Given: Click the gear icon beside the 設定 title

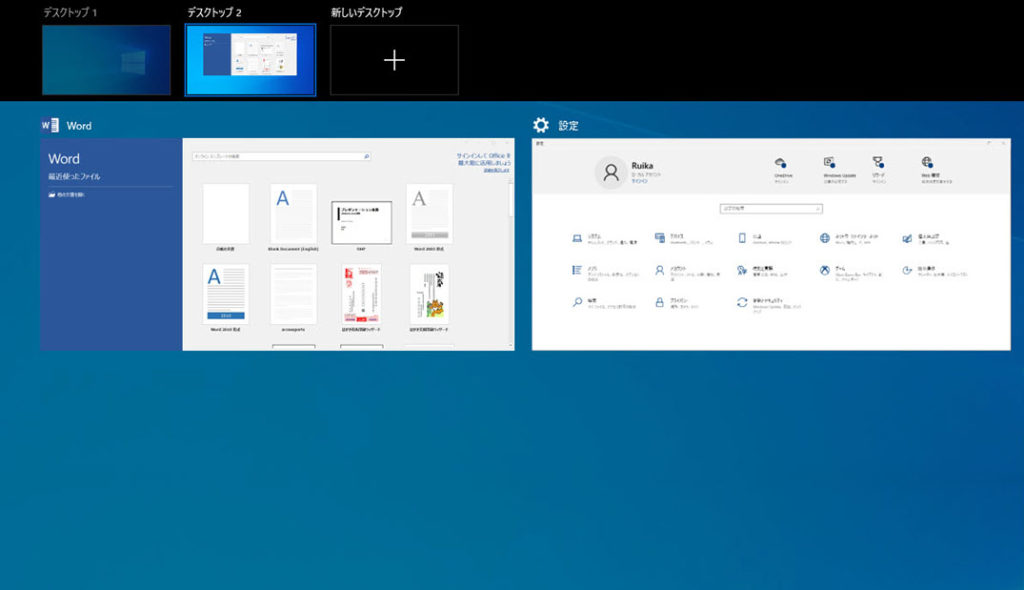Looking at the screenshot, I should point(541,125).
